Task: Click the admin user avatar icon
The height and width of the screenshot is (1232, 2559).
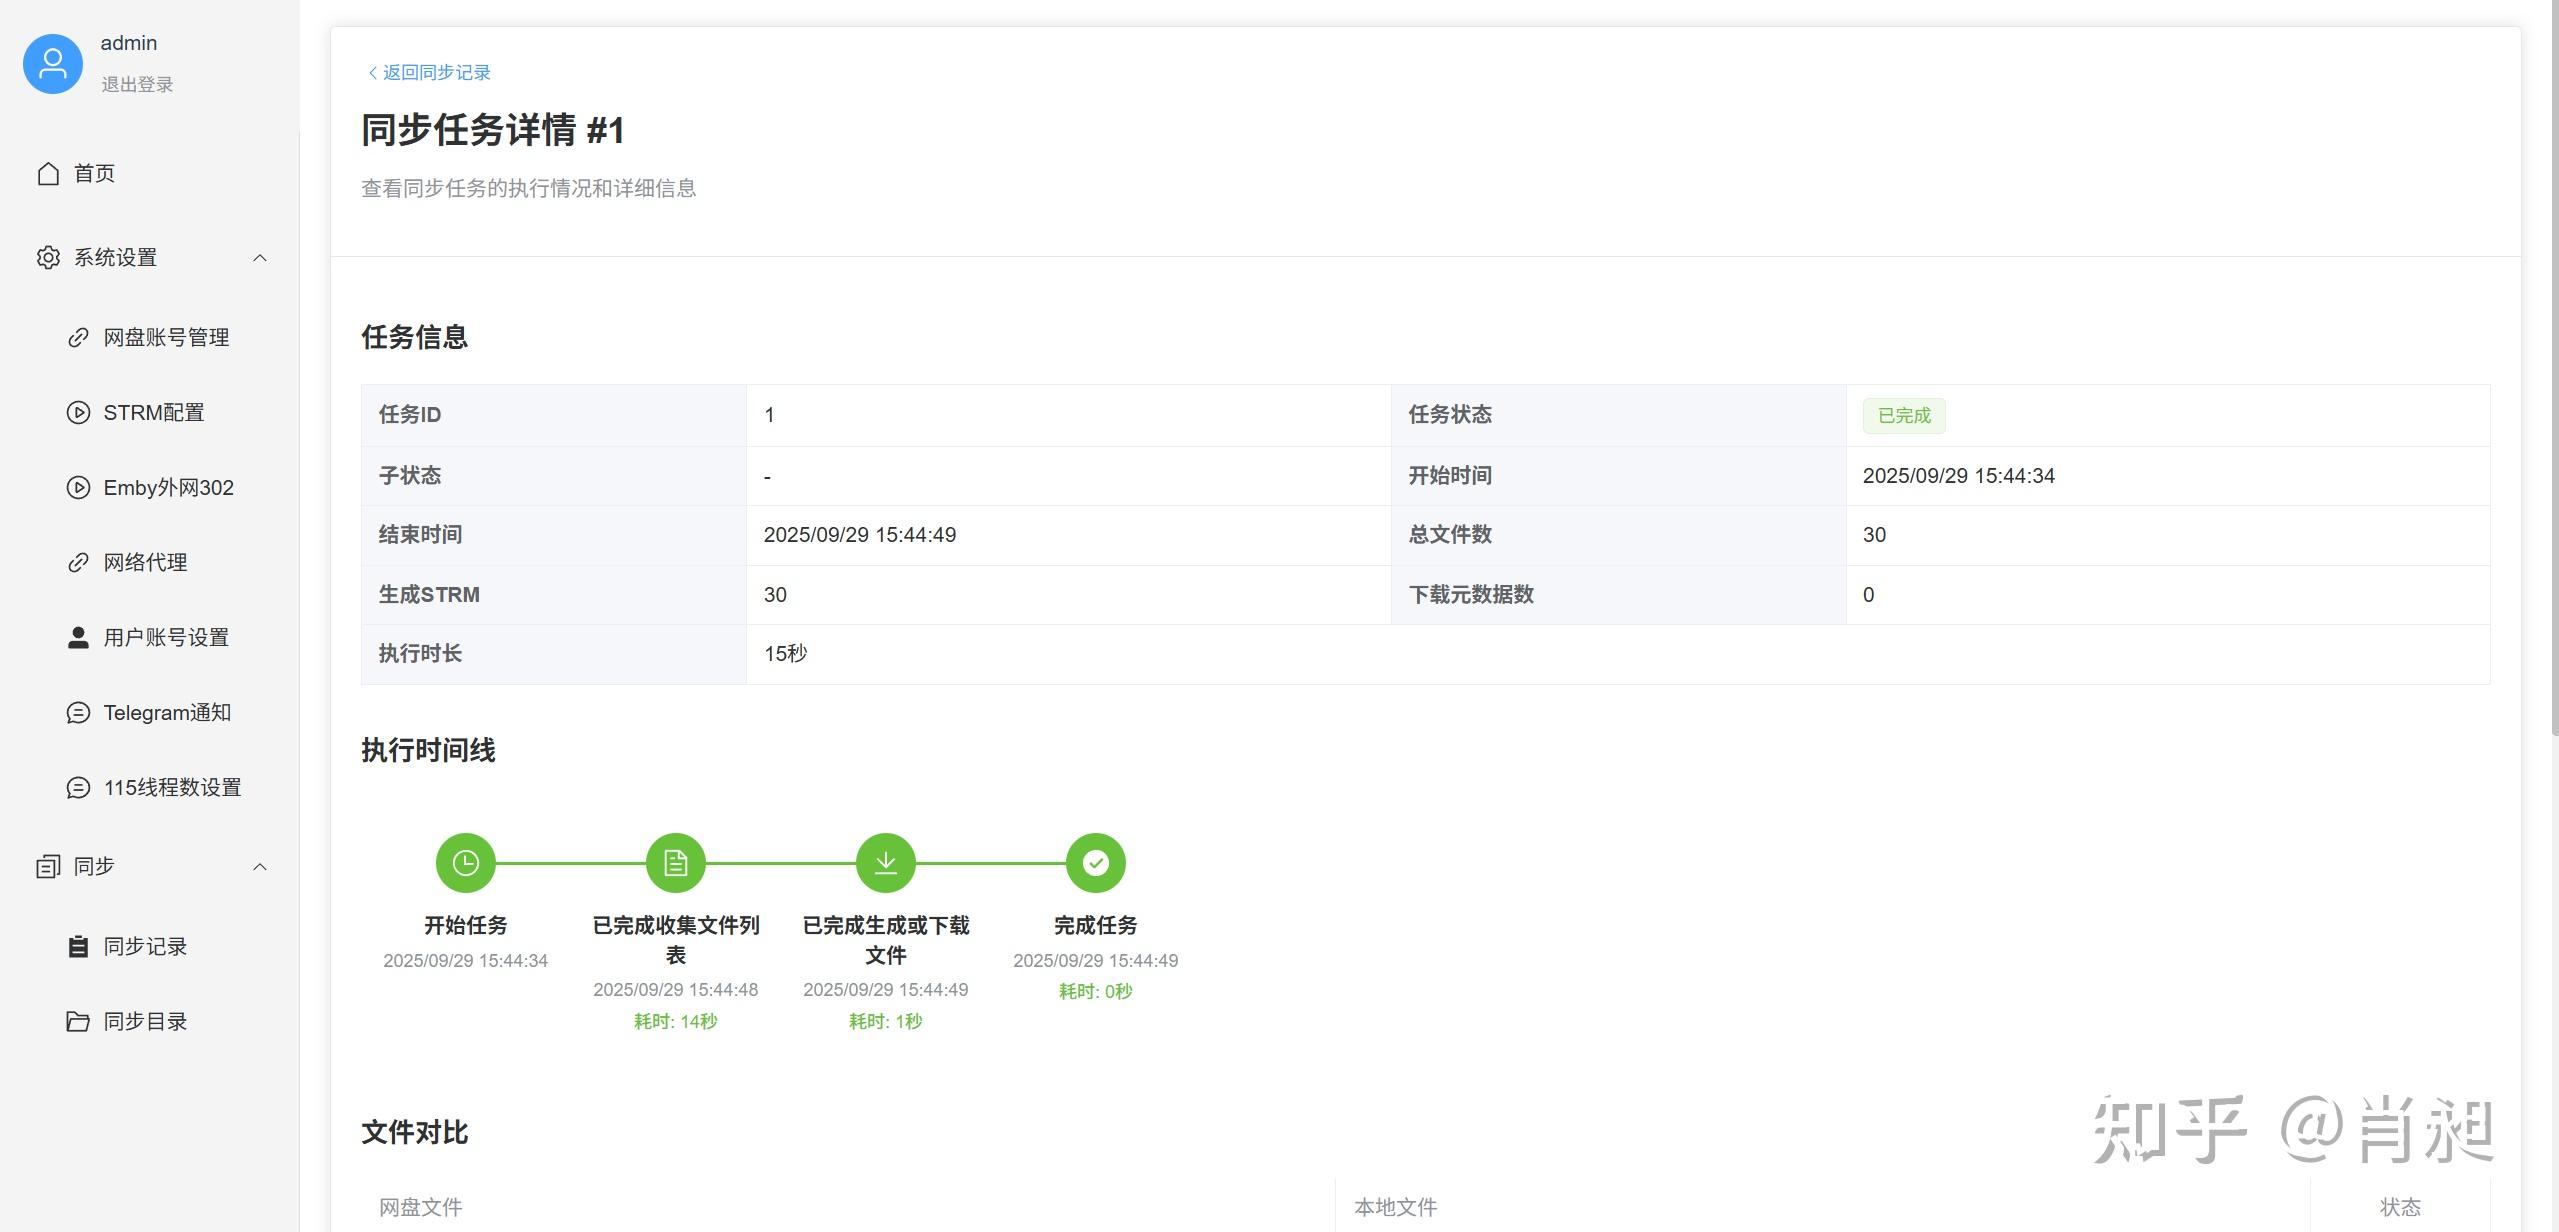Action: (x=53, y=64)
